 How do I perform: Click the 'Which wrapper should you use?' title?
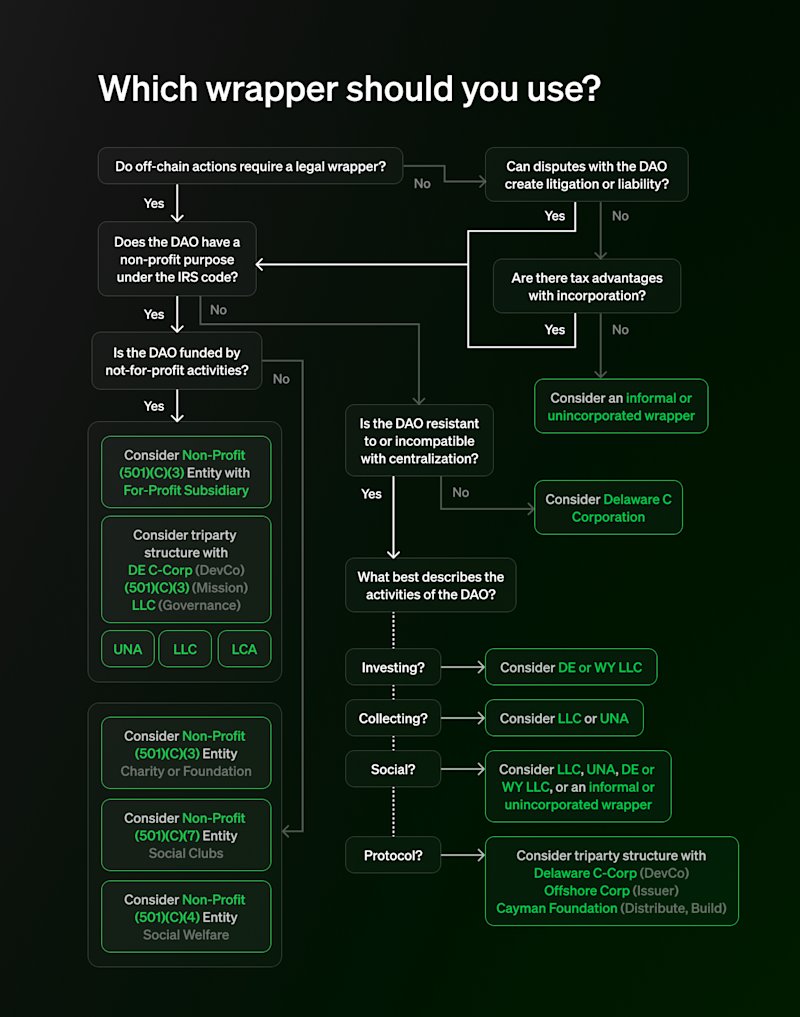pyautogui.click(x=350, y=89)
